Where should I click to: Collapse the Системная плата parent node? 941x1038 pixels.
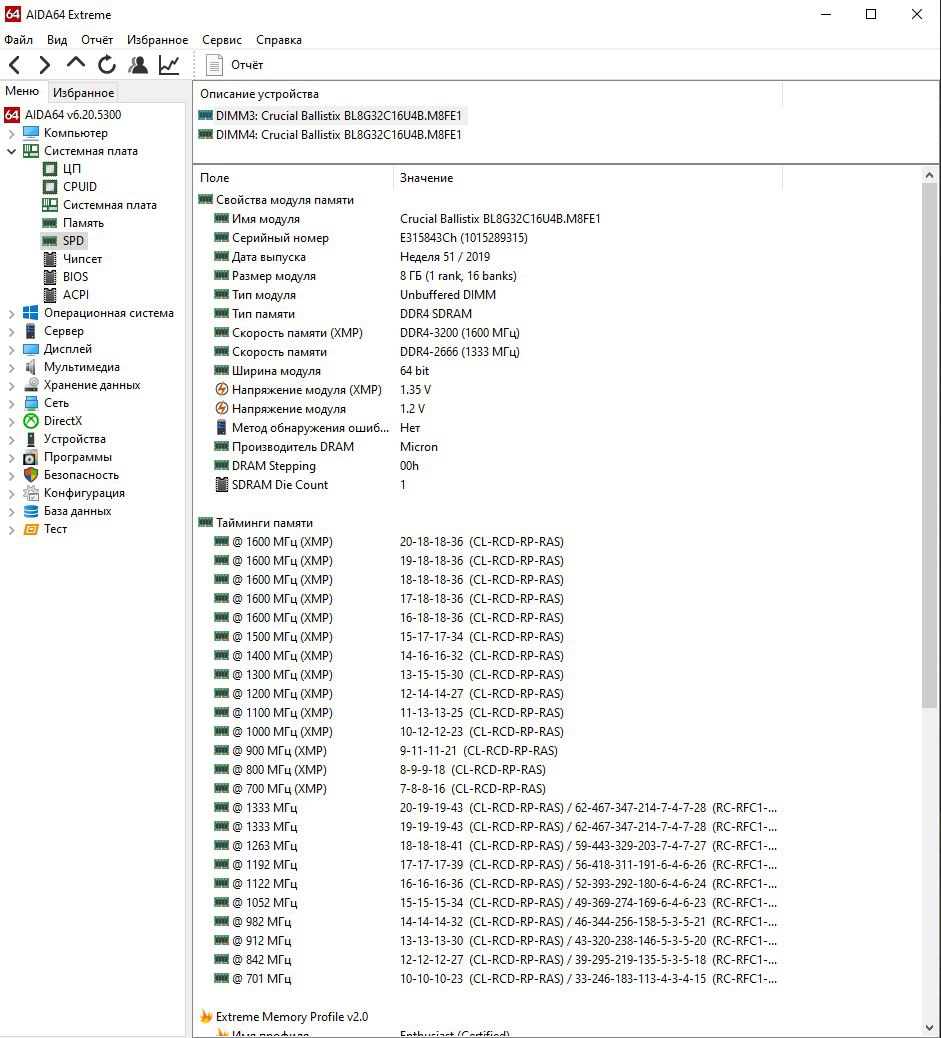click(x=11, y=151)
